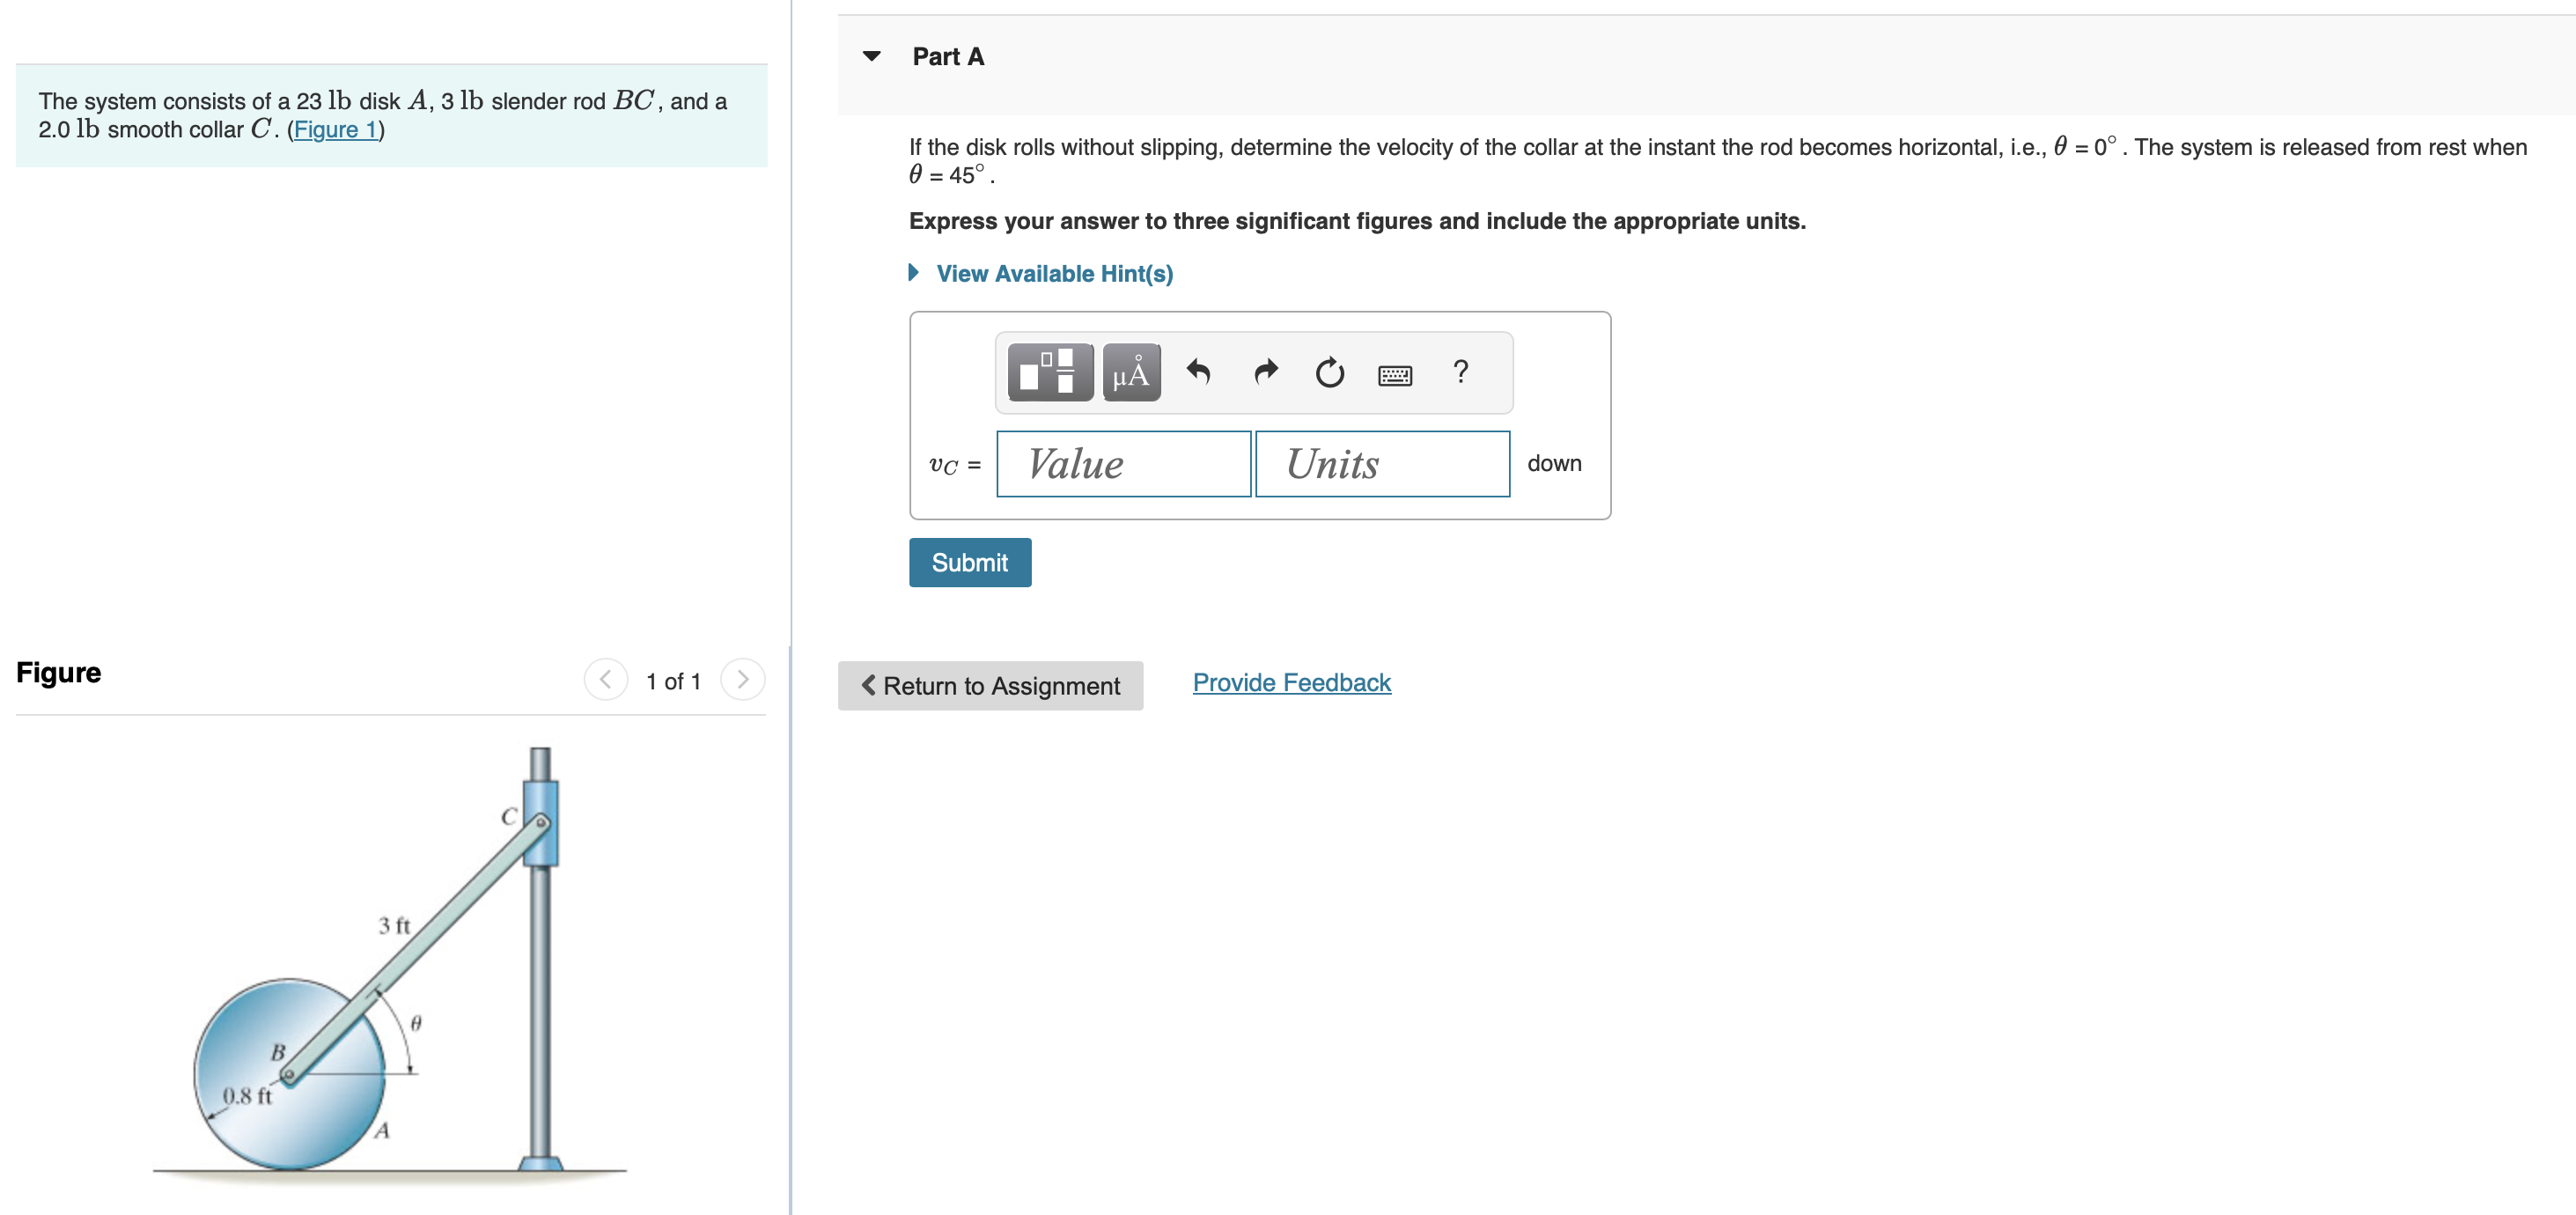Click the Value input field

click(1123, 464)
